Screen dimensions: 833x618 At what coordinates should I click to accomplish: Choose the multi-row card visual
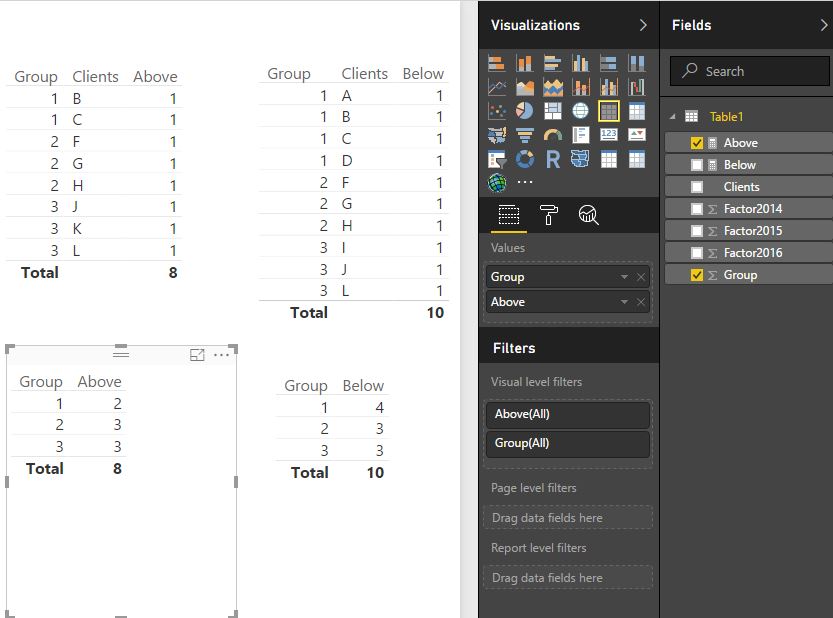[x=581, y=135]
